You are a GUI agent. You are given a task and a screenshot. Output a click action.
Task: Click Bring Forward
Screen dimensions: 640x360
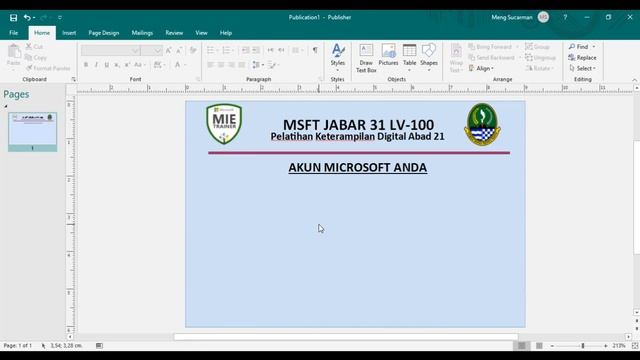point(490,47)
